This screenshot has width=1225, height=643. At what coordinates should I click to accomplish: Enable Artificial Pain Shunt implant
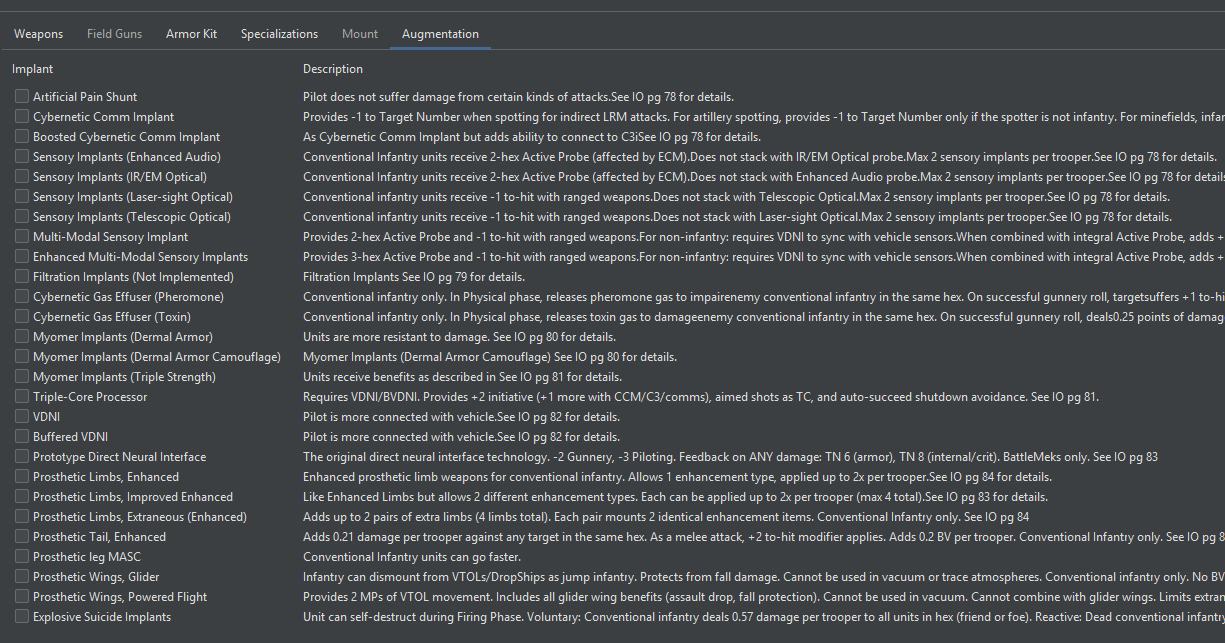(22, 97)
